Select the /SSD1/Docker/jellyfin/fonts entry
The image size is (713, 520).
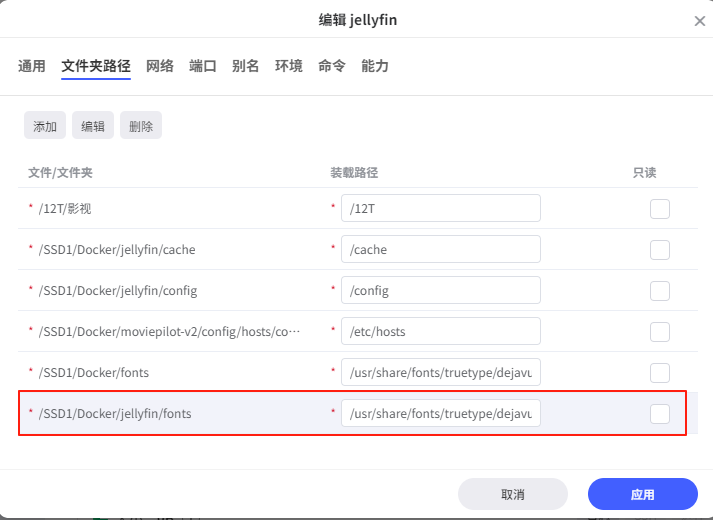[115, 414]
